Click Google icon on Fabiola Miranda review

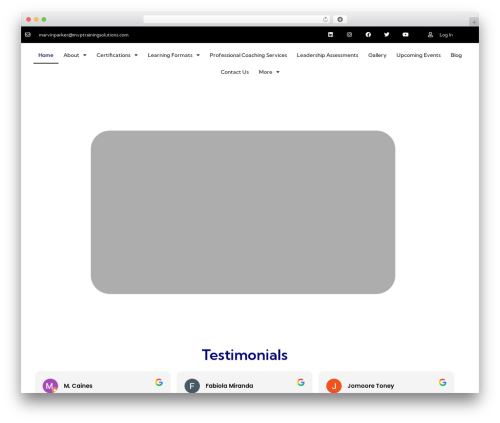(x=301, y=382)
